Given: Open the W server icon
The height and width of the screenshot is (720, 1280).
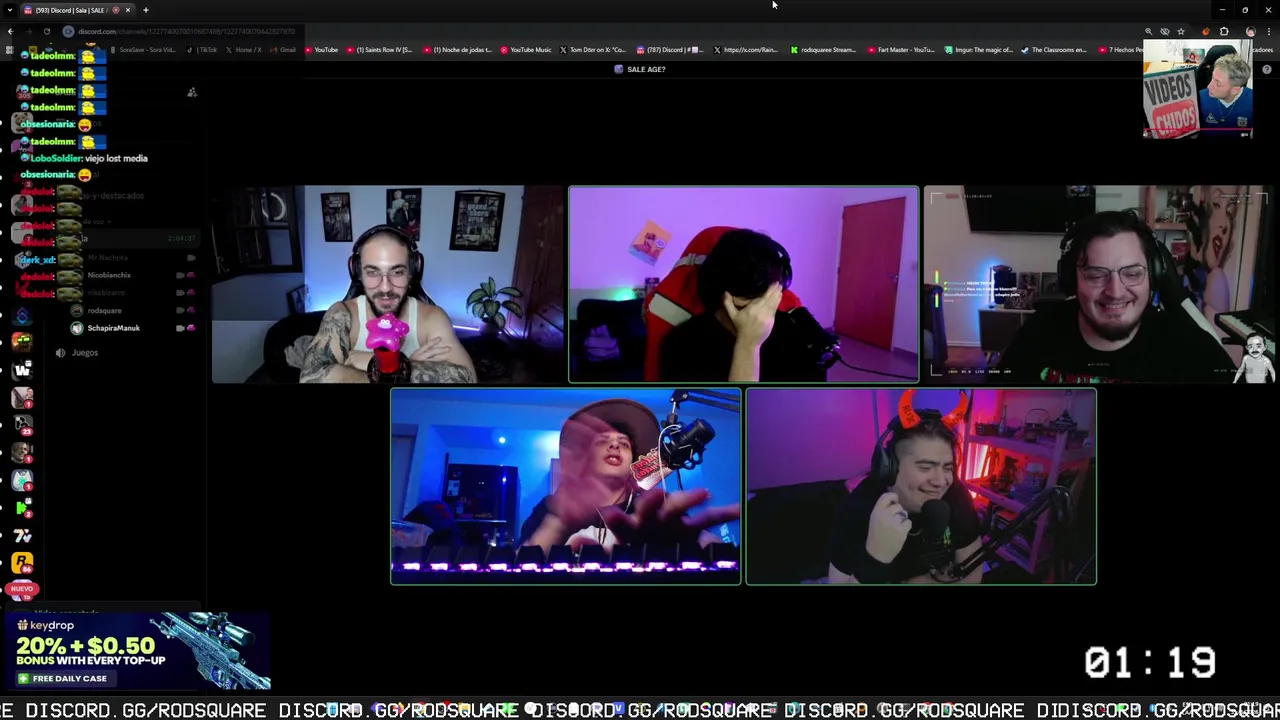Looking at the screenshot, I should point(22,370).
